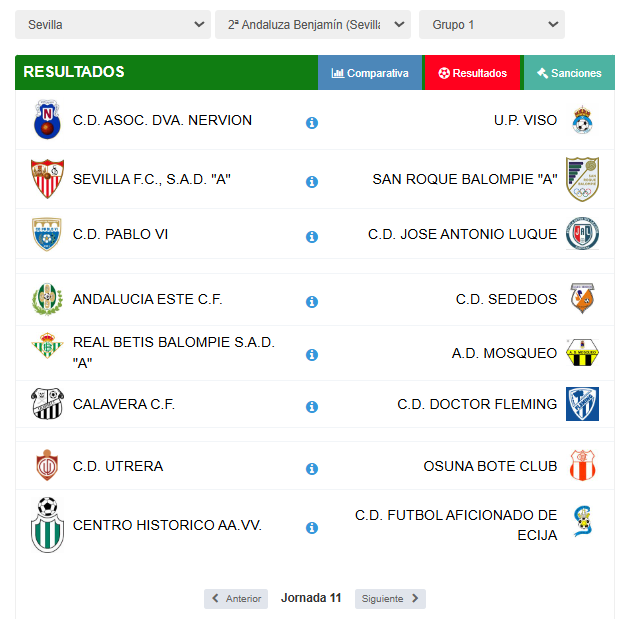Viewport: 622px width, 619px height.
Task: Switch to the Comparativa tab
Action: point(370,73)
